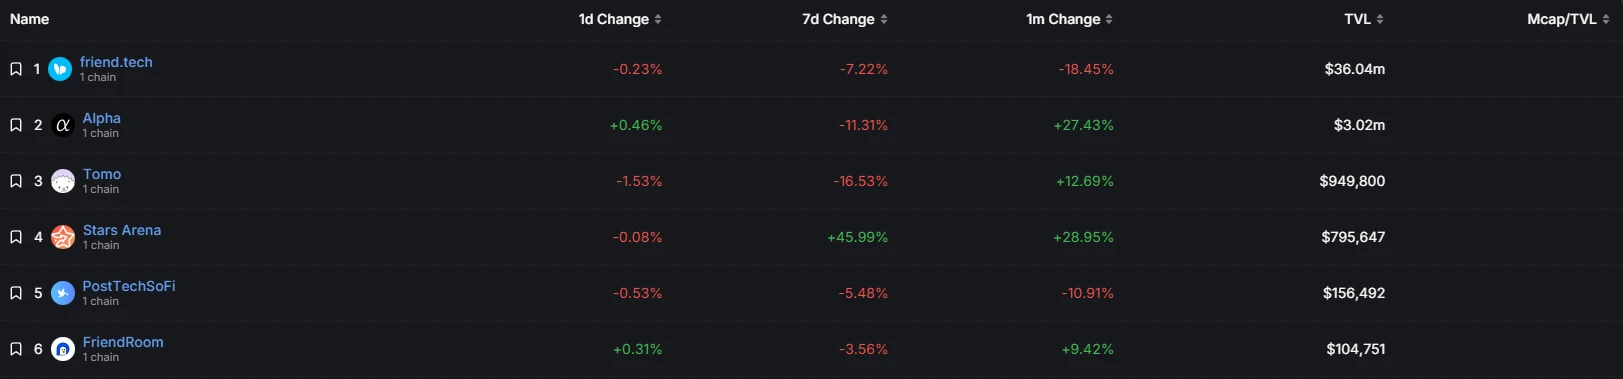
Task: Click the friend.tech protocol logo icon
Action: (60, 69)
